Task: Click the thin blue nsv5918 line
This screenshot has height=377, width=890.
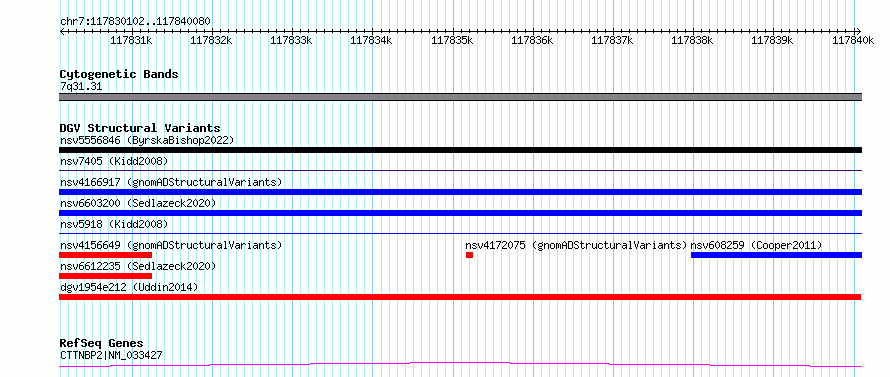Action: pyautogui.click(x=460, y=233)
